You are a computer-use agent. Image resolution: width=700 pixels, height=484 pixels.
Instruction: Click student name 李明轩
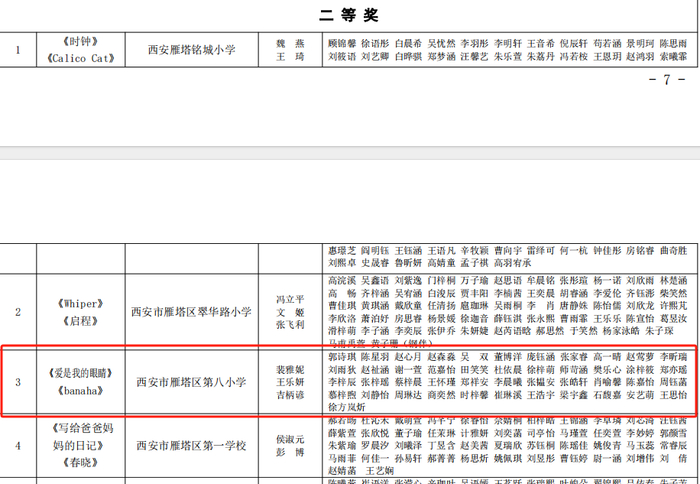tap(508, 43)
